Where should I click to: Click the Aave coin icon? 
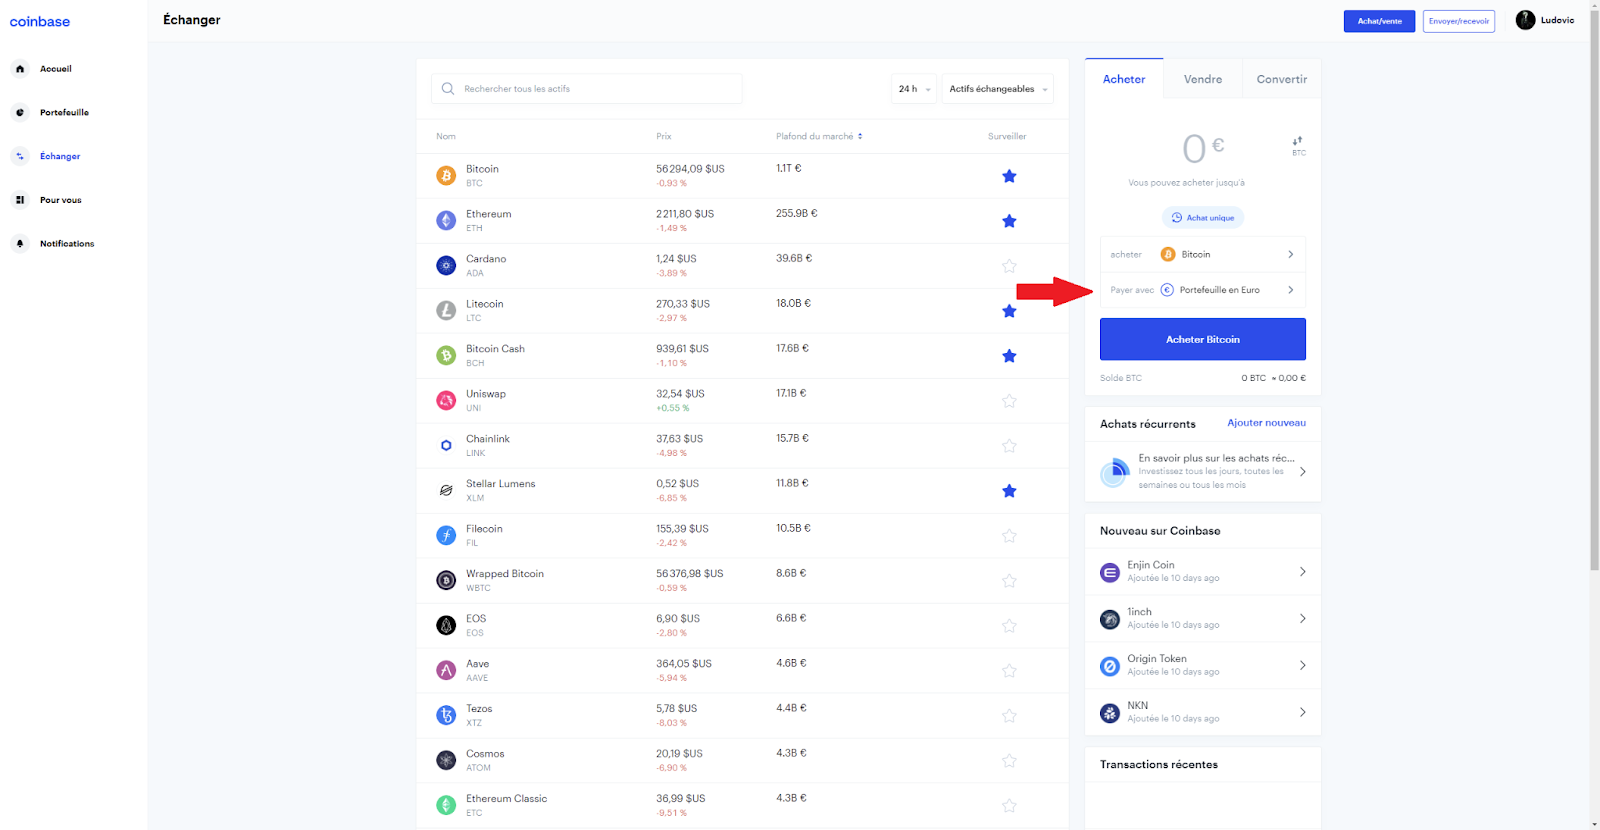click(x=446, y=671)
